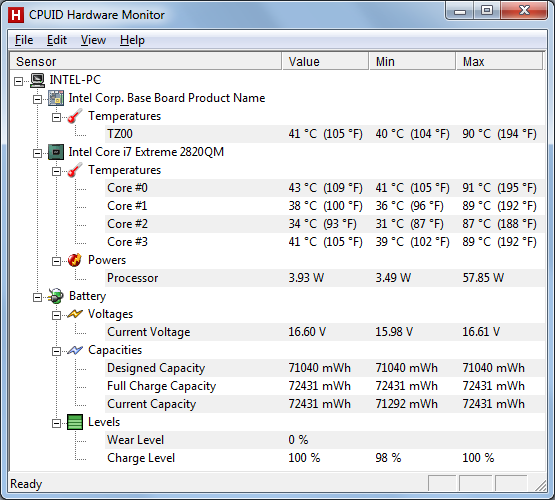Image resolution: width=555 pixels, height=500 pixels.
Task: Collapse the Intel Corp. Base Board node
Action: [37, 99]
